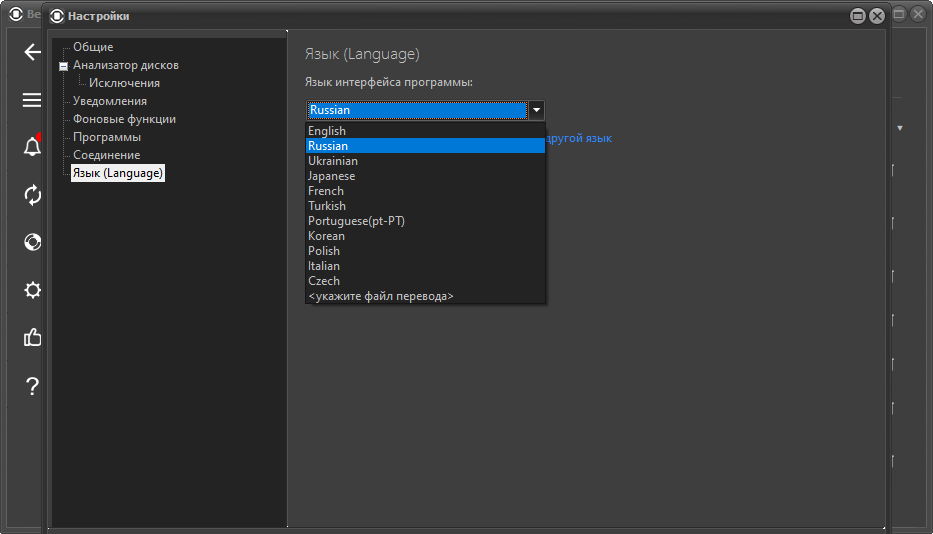The height and width of the screenshot is (534, 933).
Task: Open help question mark icon
Action: point(32,386)
